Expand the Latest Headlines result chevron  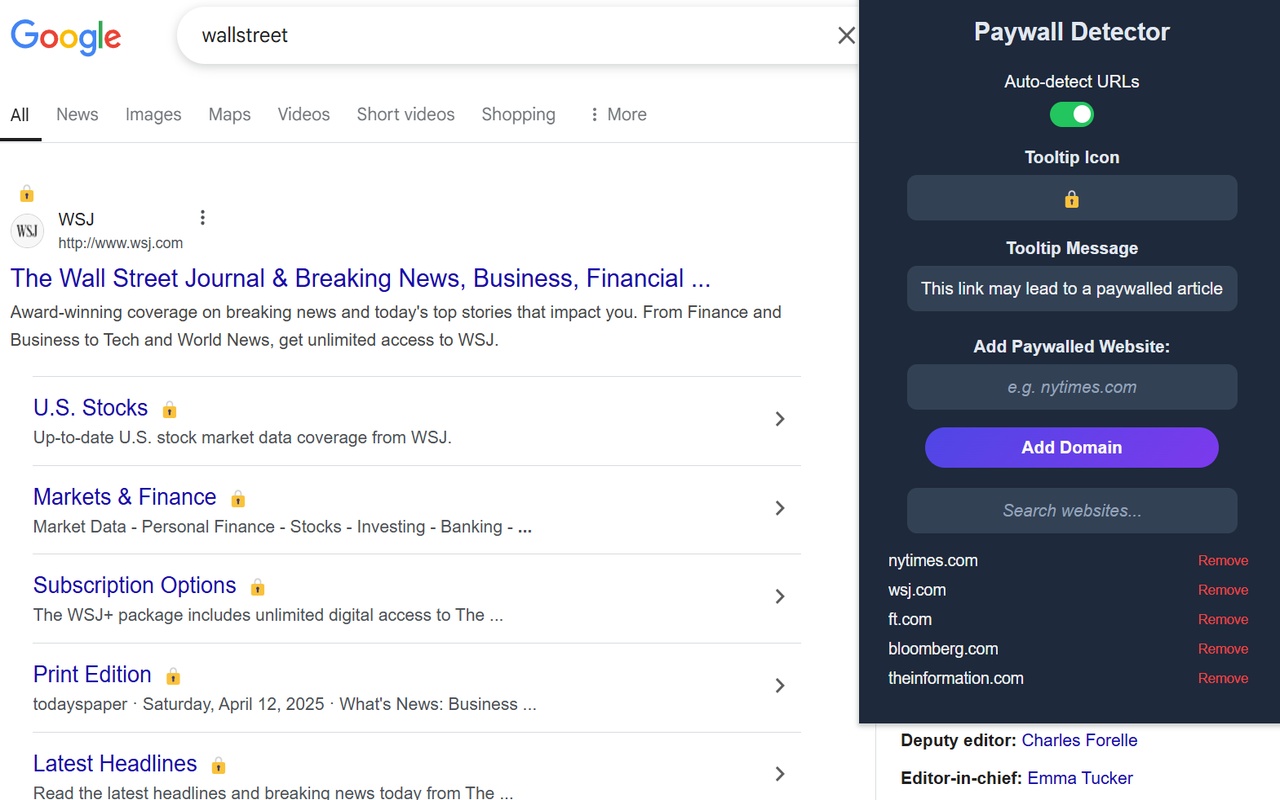tap(780, 773)
